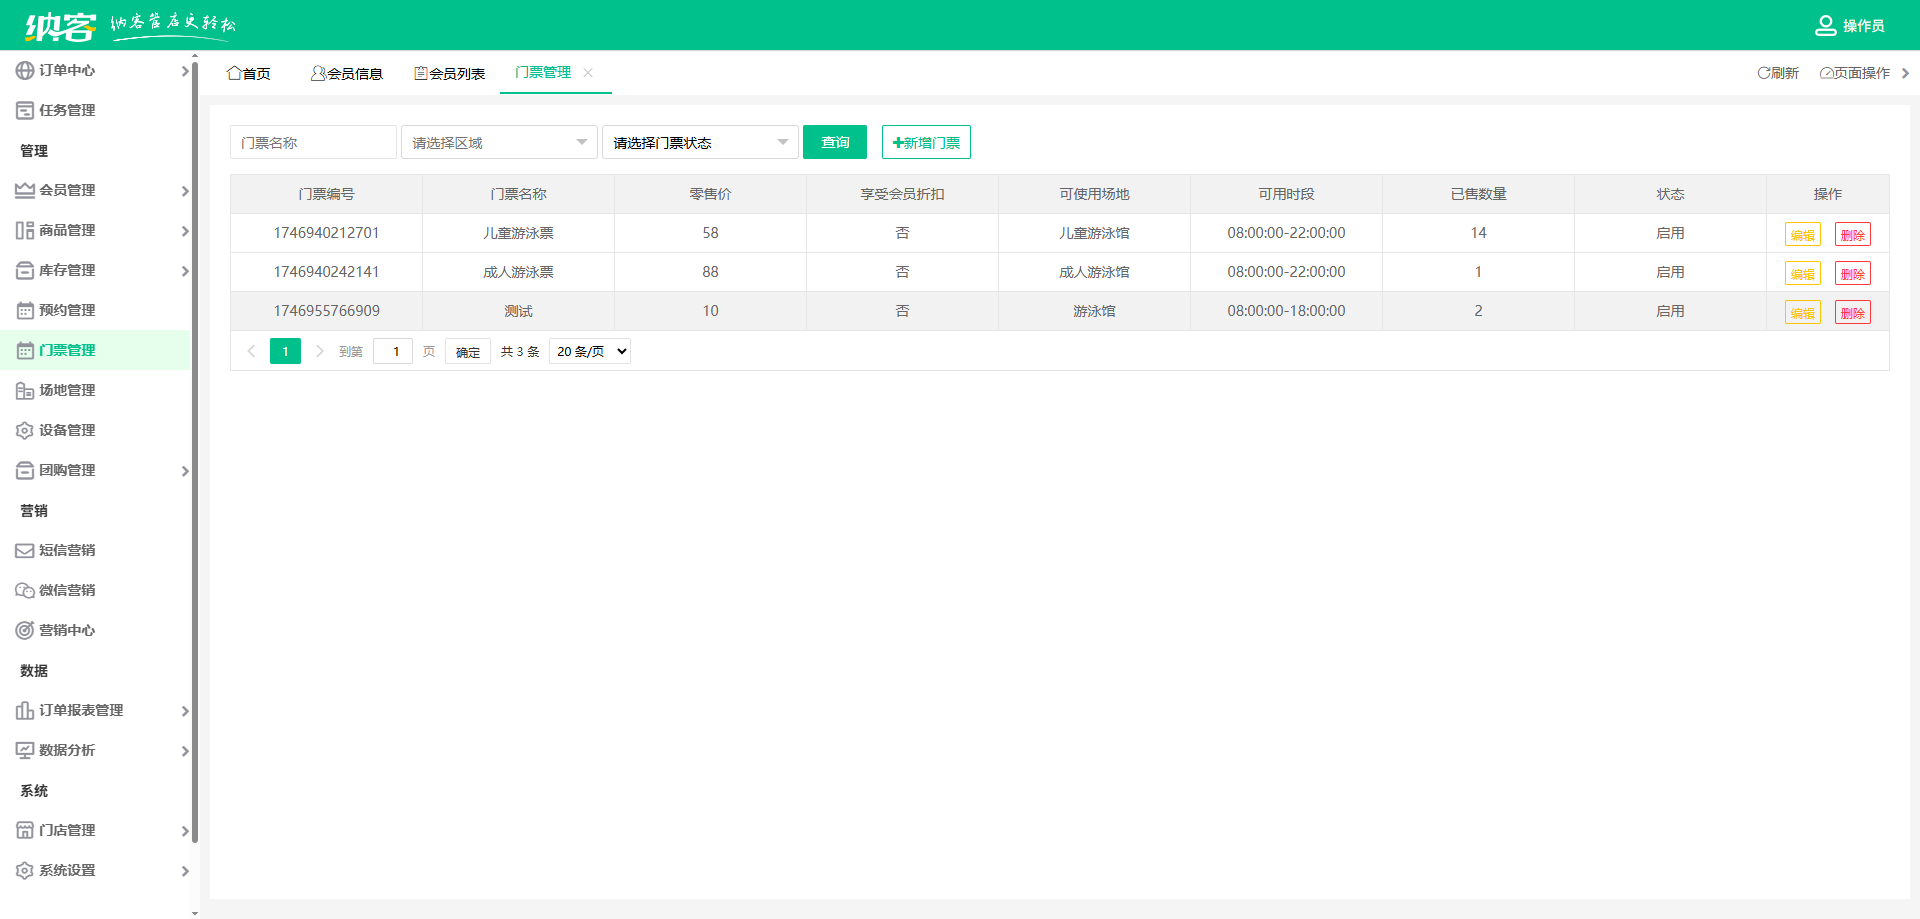Switch to the 会员列表 tab
This screenshot has width=1920, height=919.
coord(450,73)
